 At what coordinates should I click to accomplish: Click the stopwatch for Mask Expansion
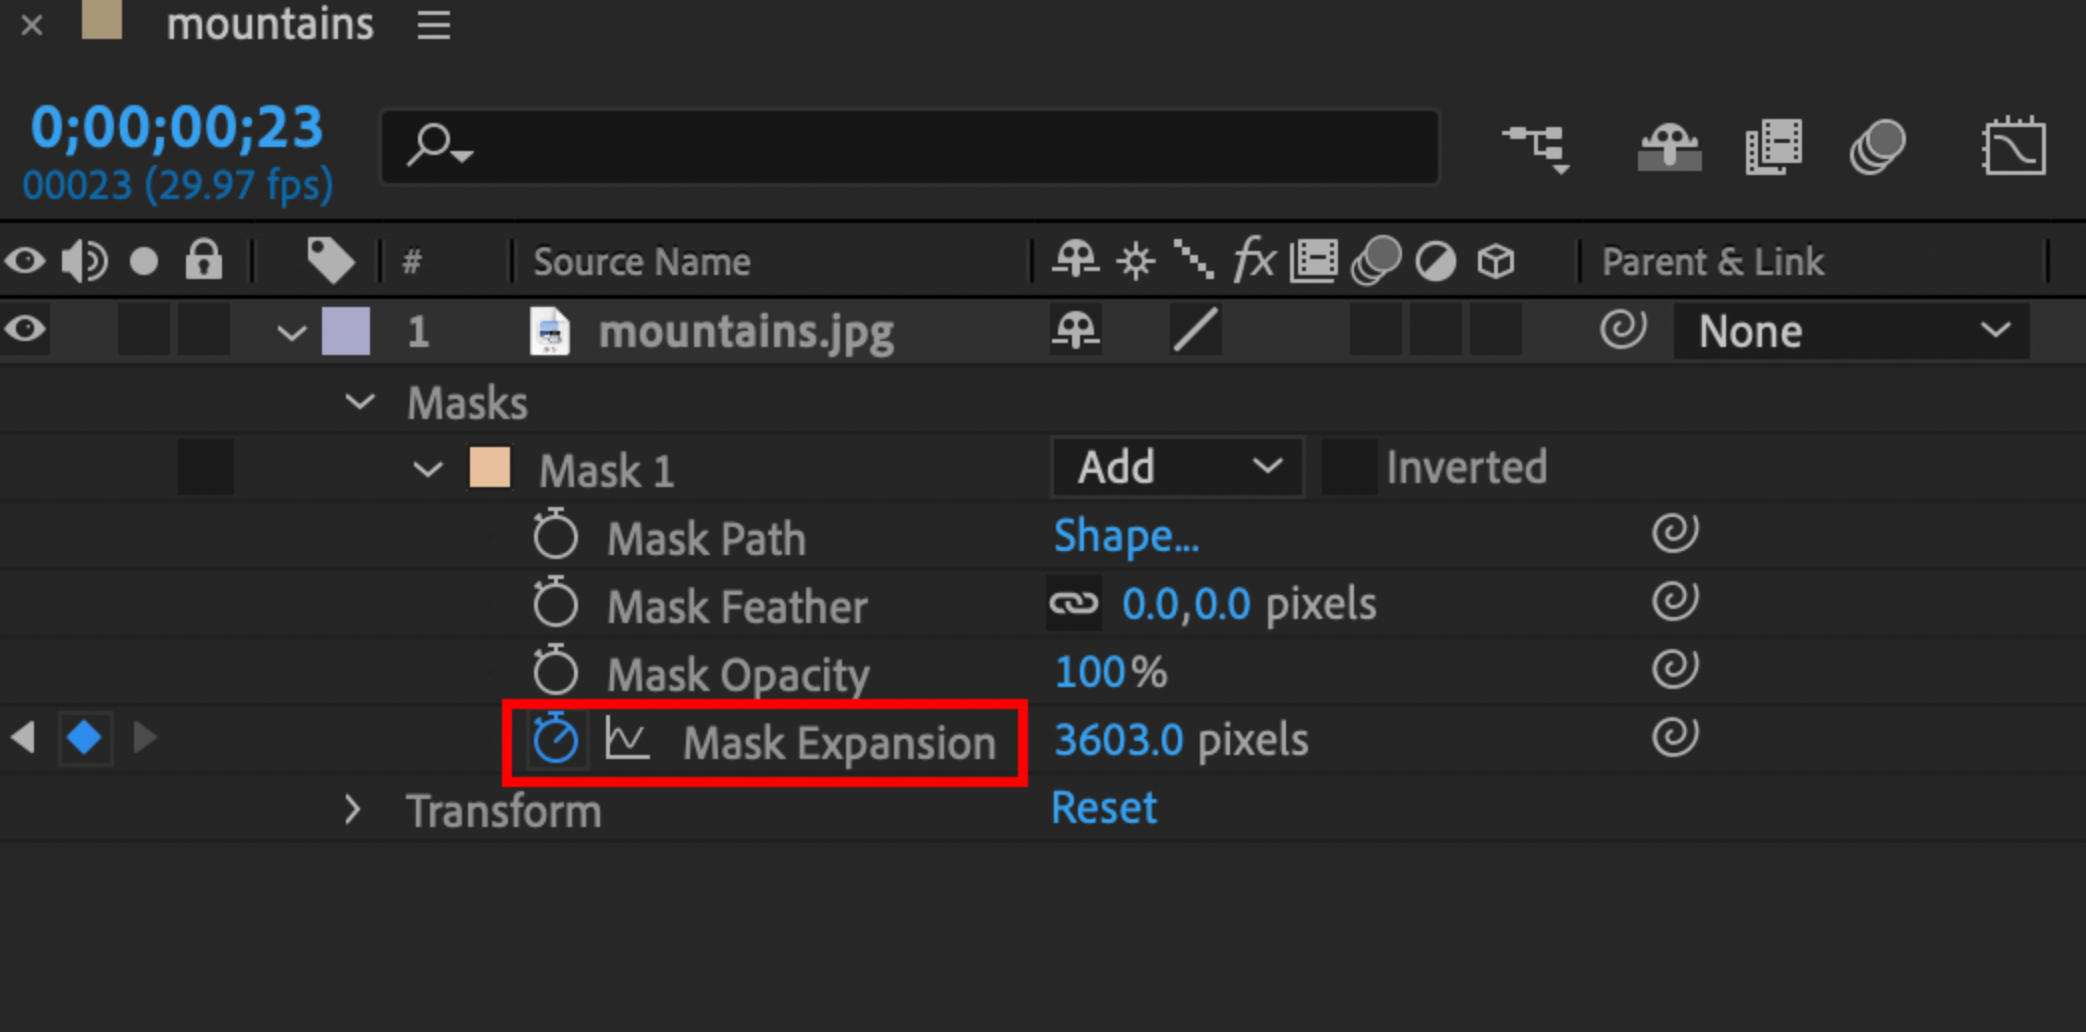point(556,741)
